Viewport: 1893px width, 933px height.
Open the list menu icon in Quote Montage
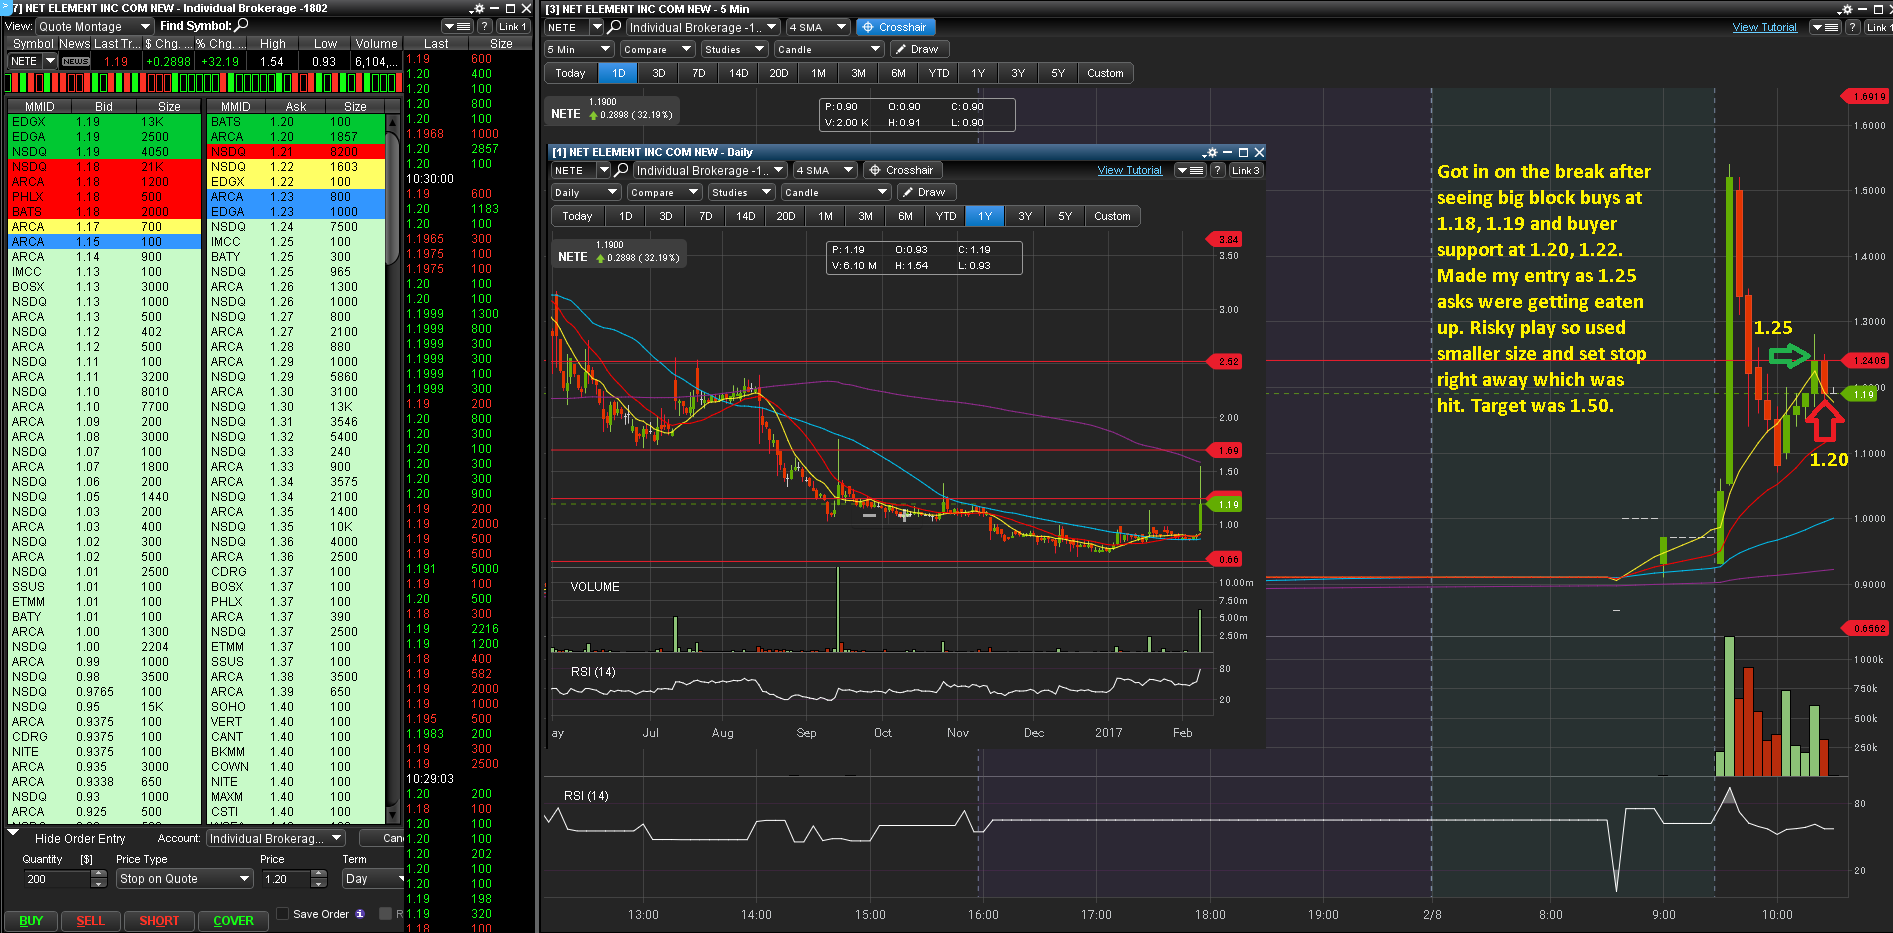(x=458, y=26)
